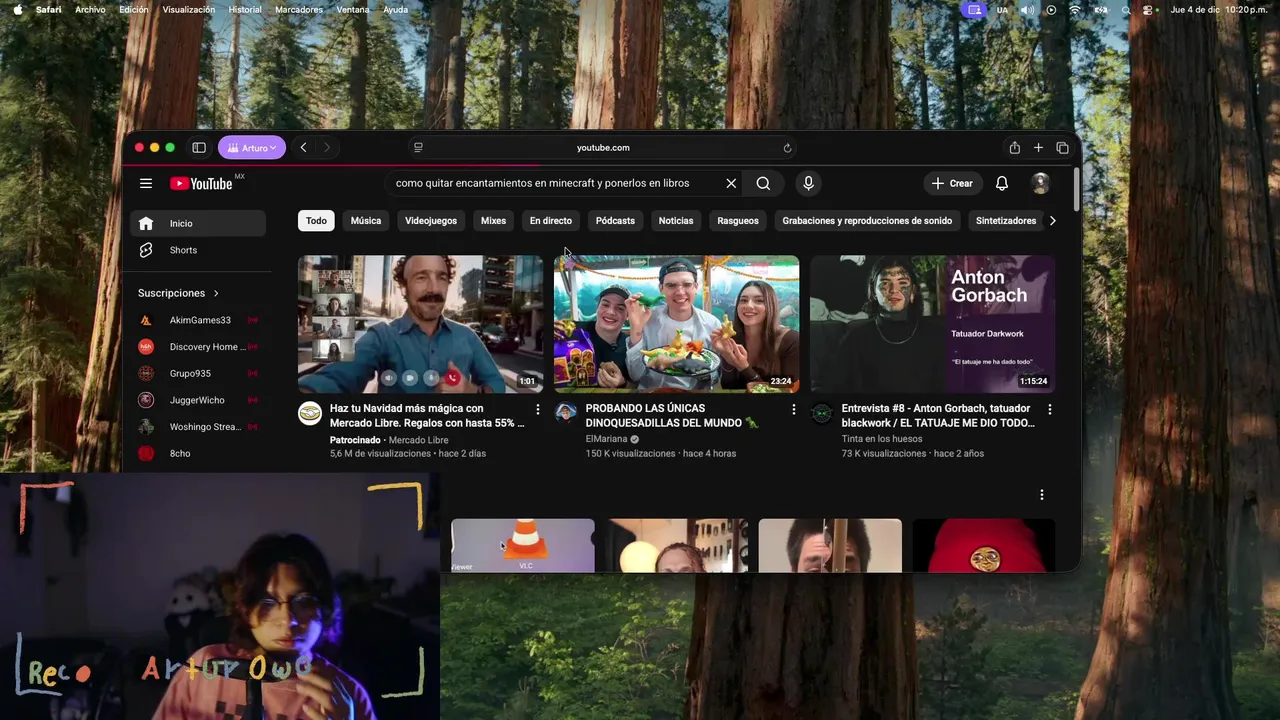The width and height of the screenshot is (1280, 720).
Task: Open the Tinta en los huesos channel
Action: tap(882, 439)
